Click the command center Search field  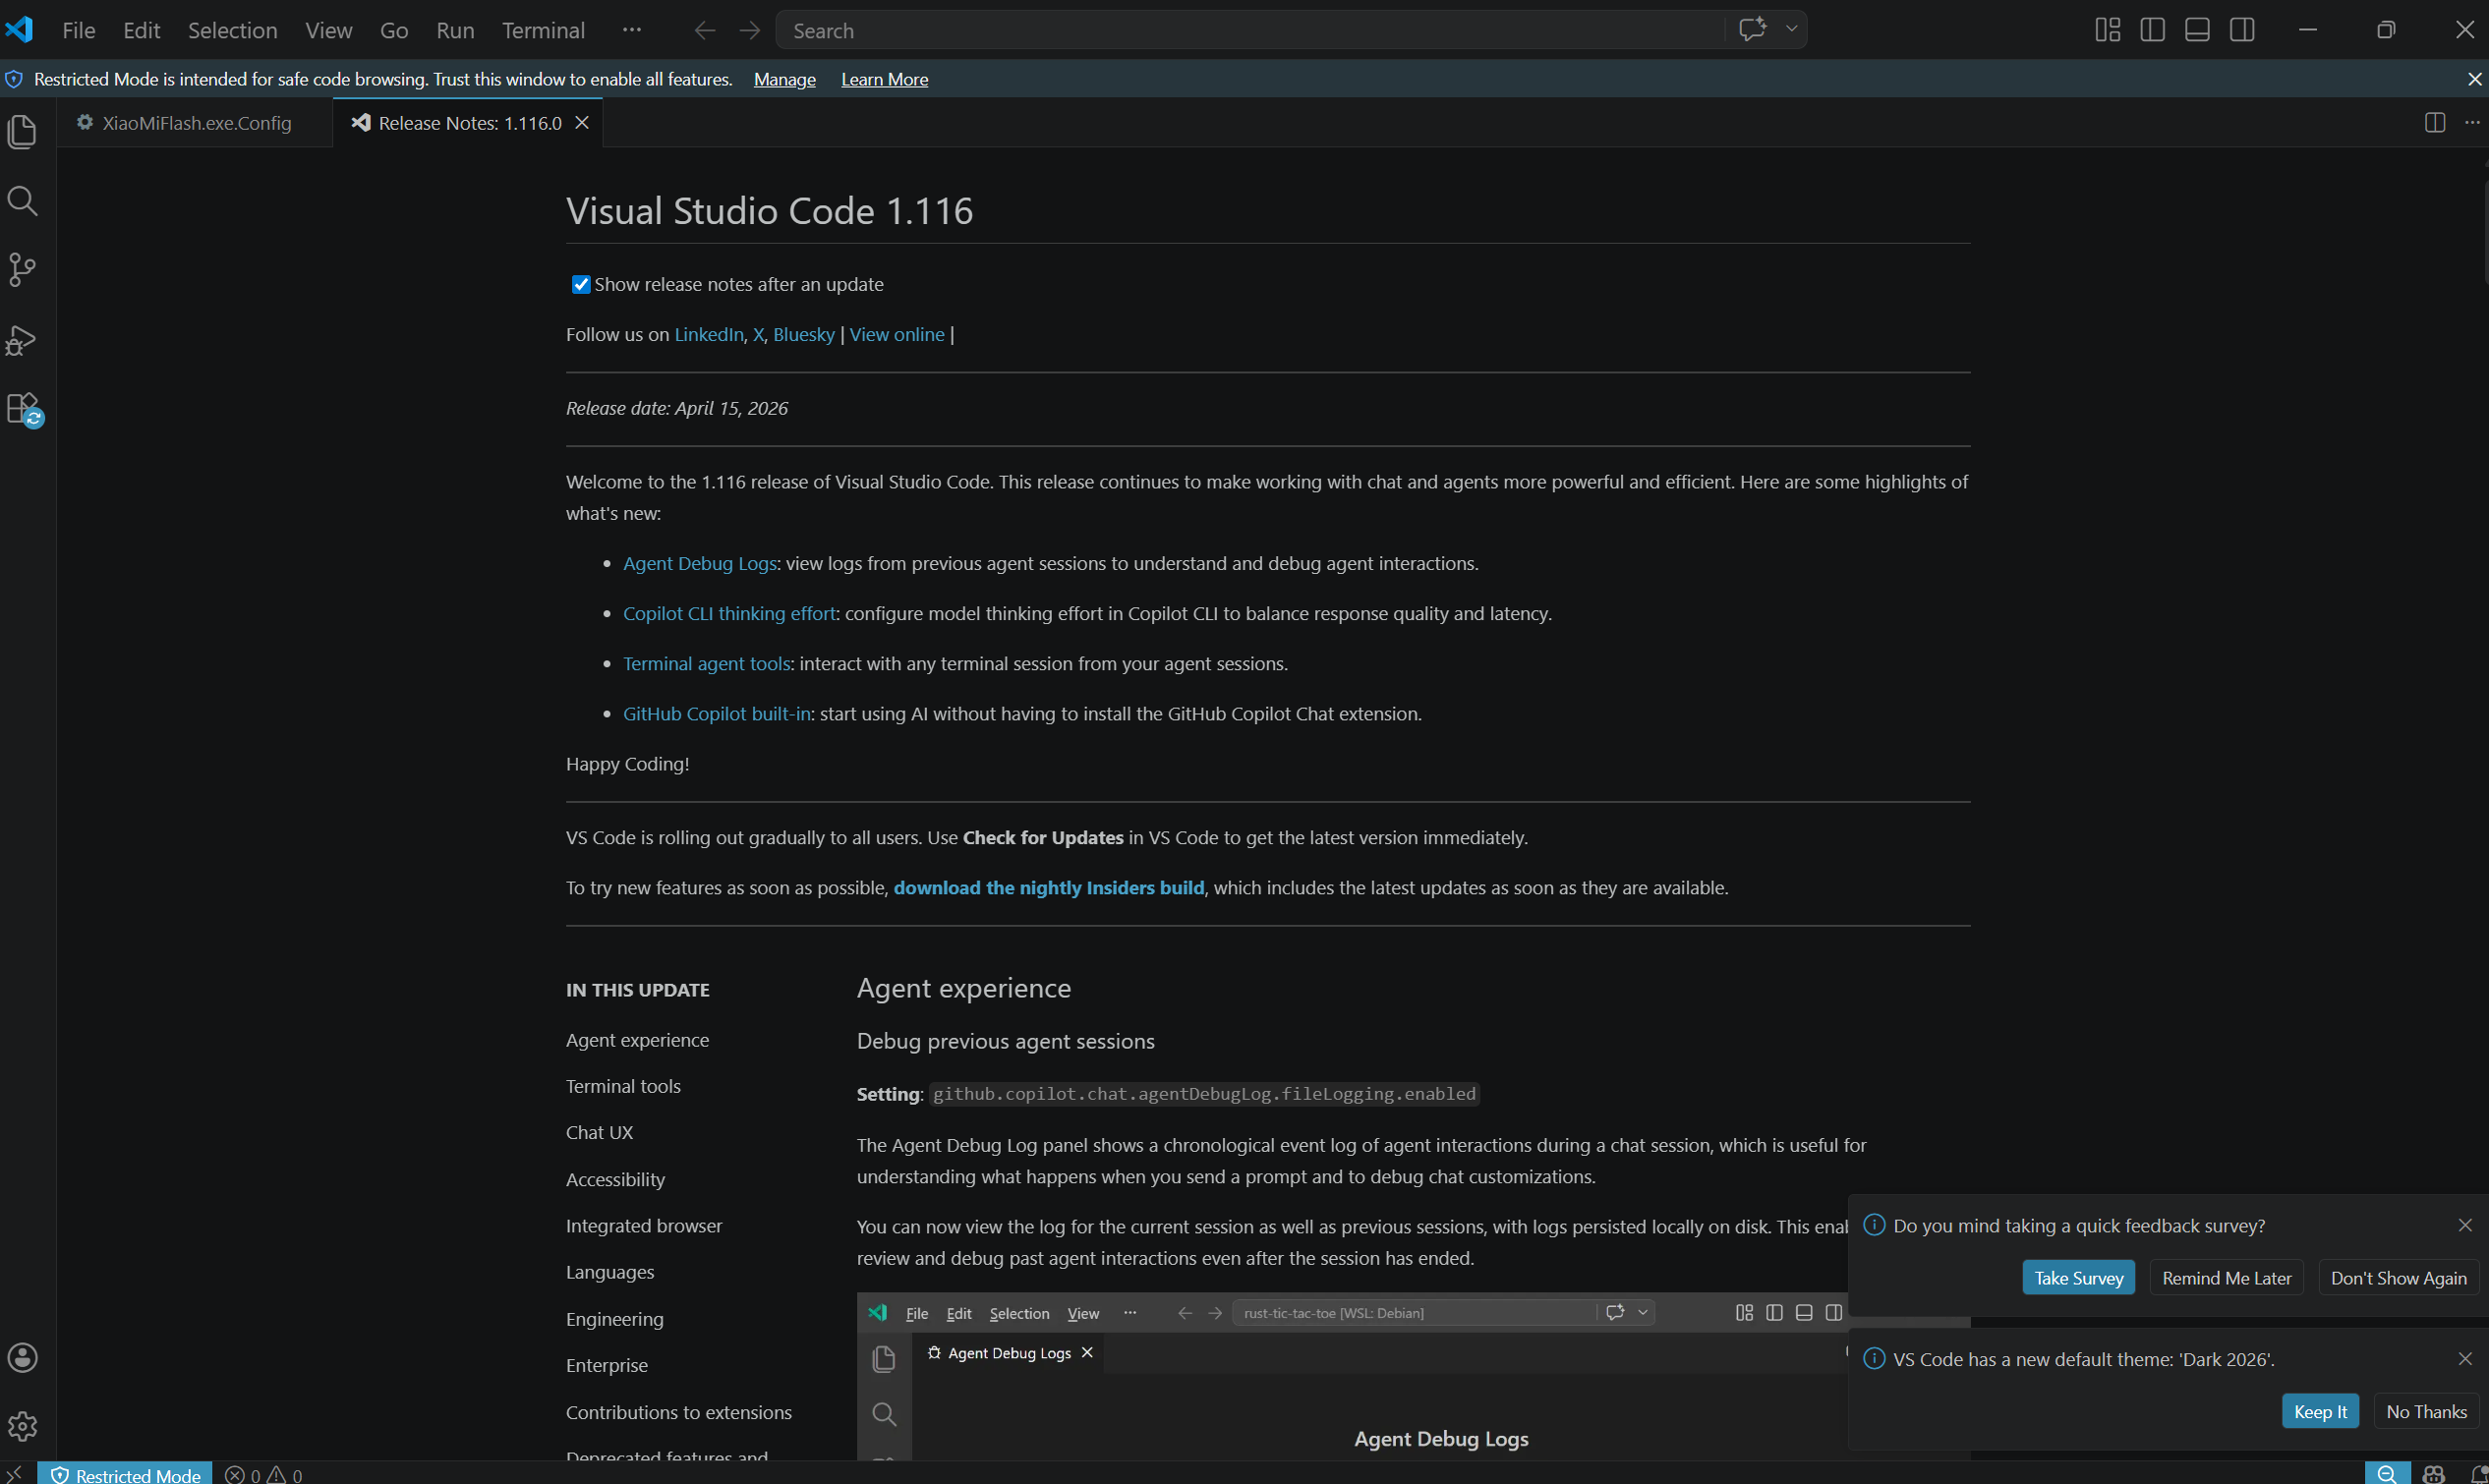click(x=1250, y=30)
